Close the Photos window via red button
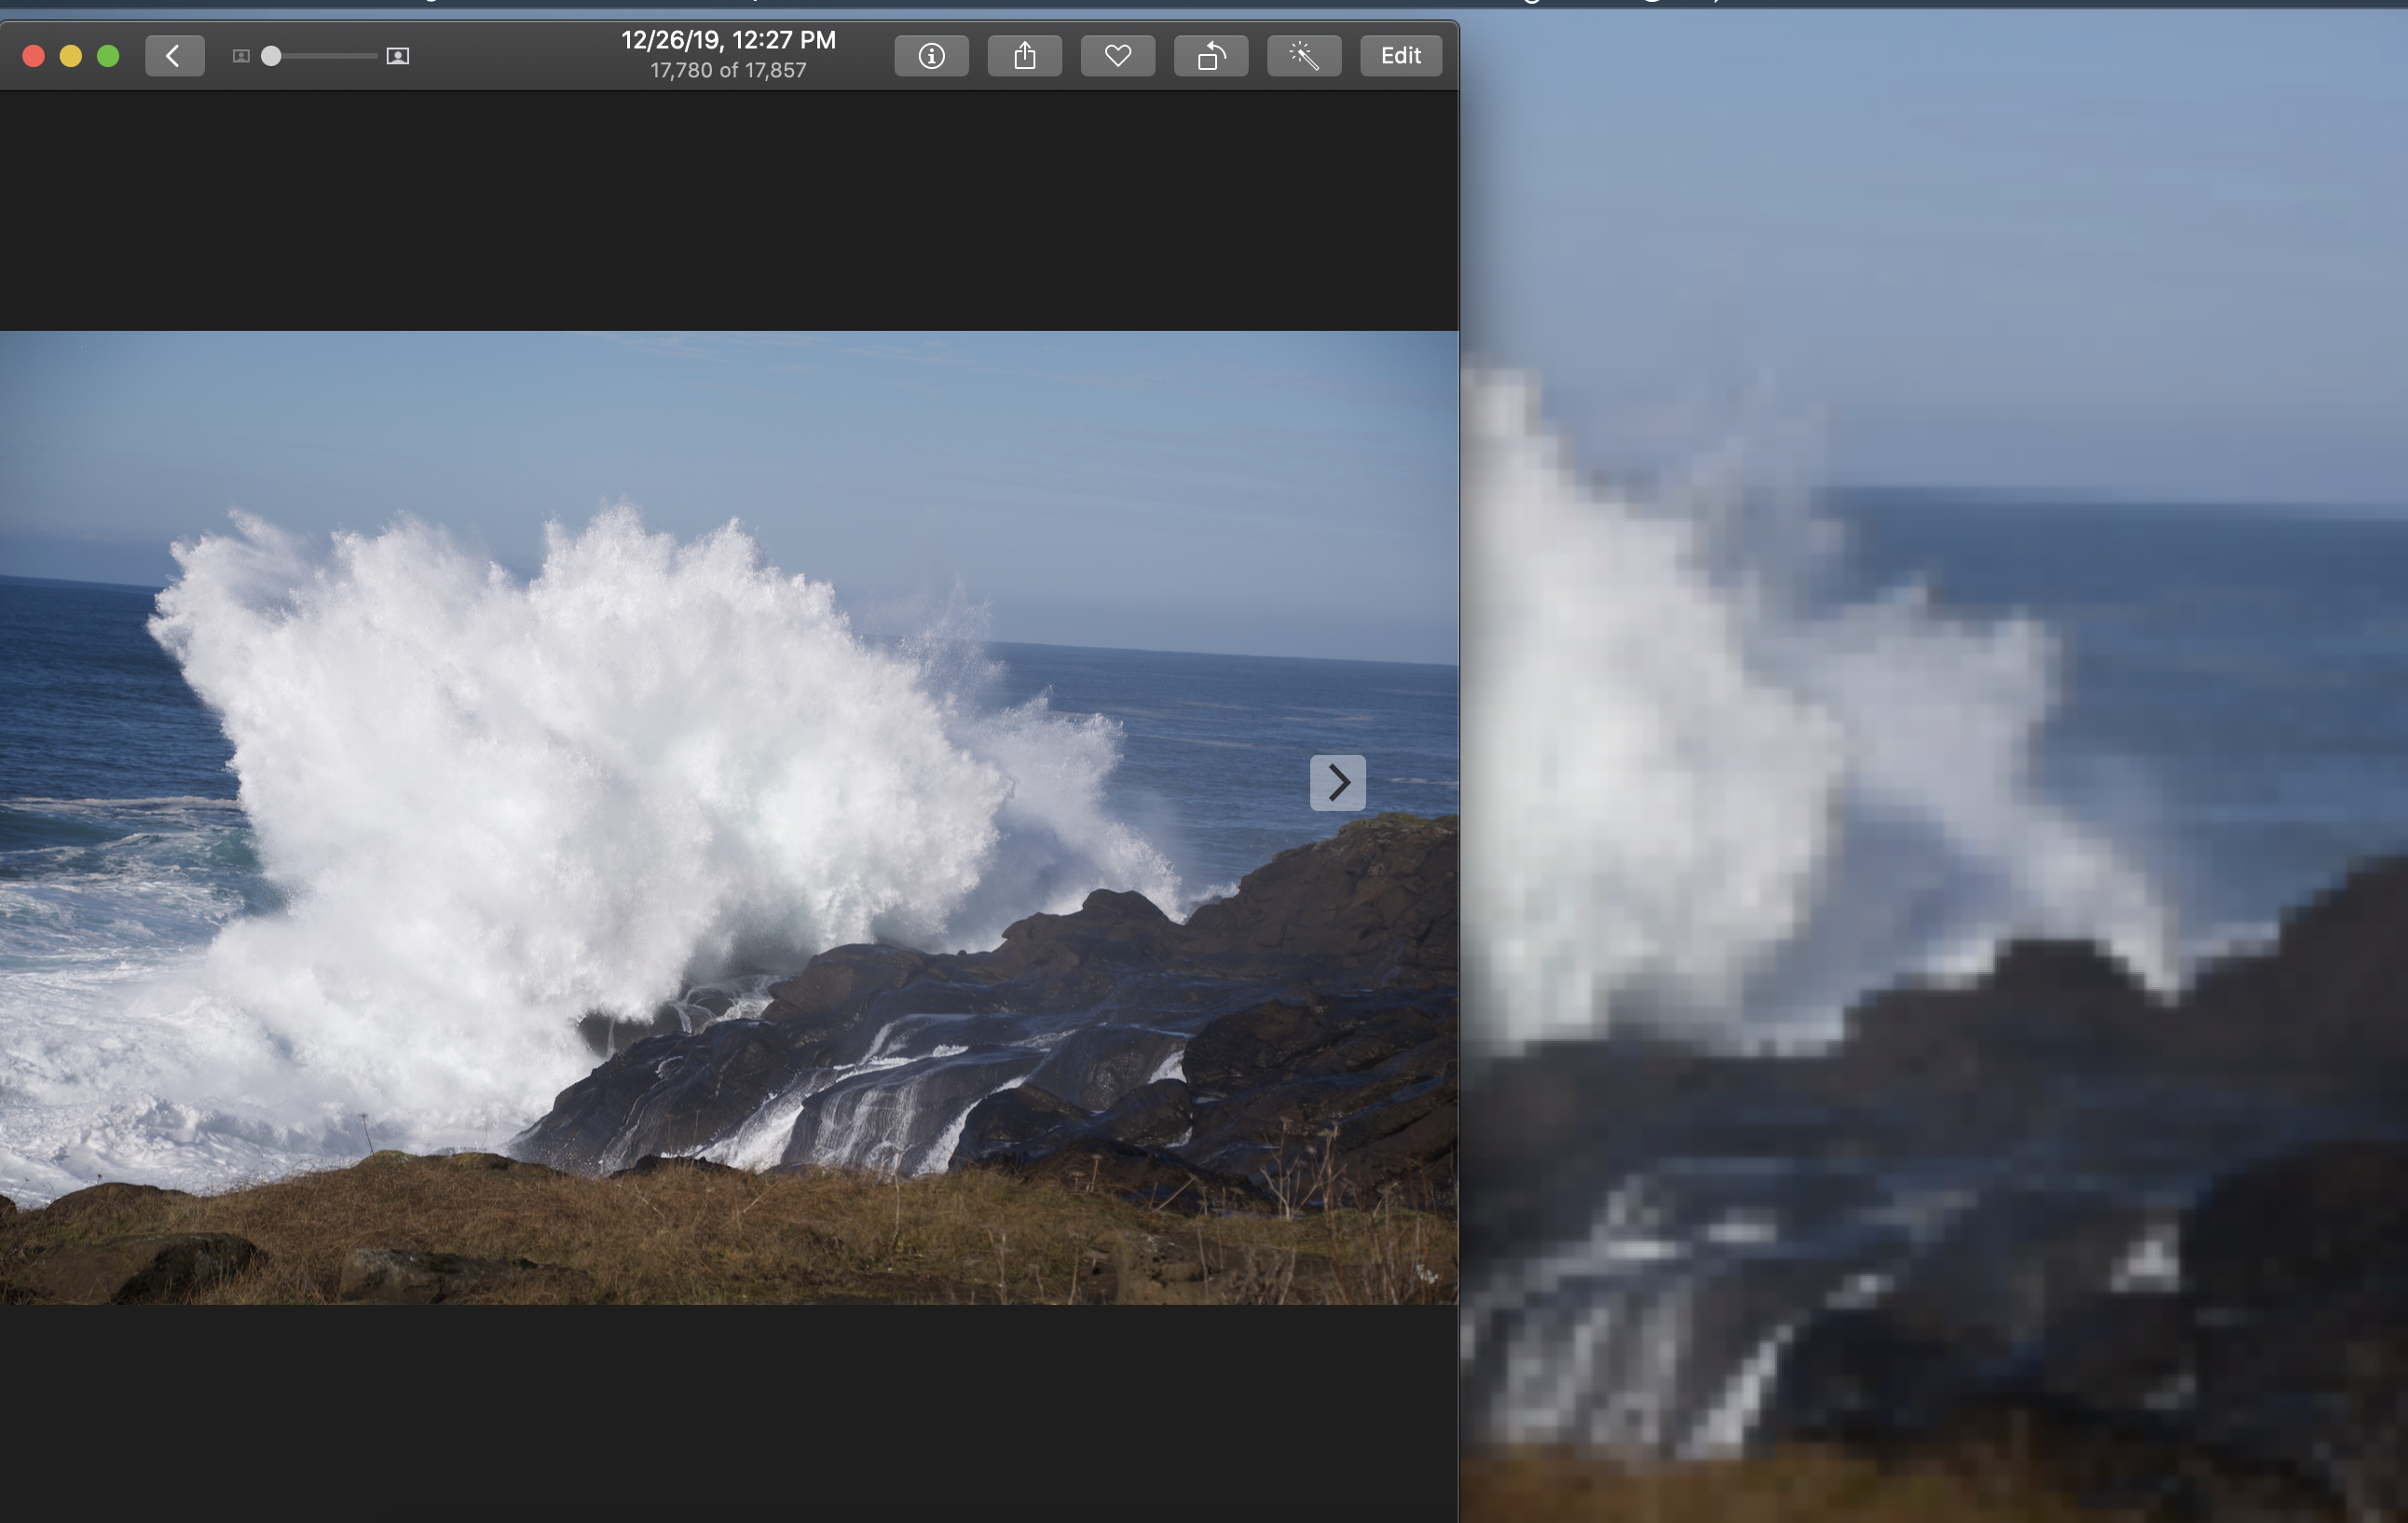Image resolution: width=2408 pixels, height=1523 pixels. click(x=33, y=56)
